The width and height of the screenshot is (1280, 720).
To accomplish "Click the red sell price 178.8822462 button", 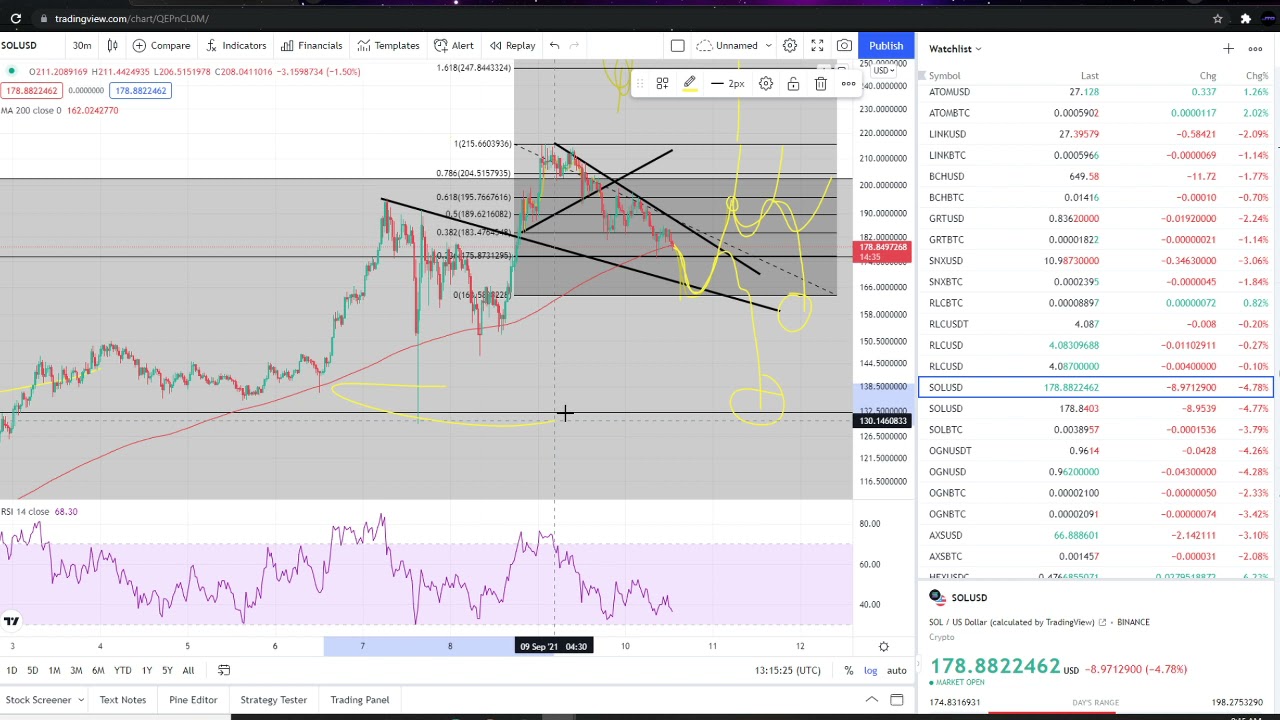I will click(x=31, y=91).
